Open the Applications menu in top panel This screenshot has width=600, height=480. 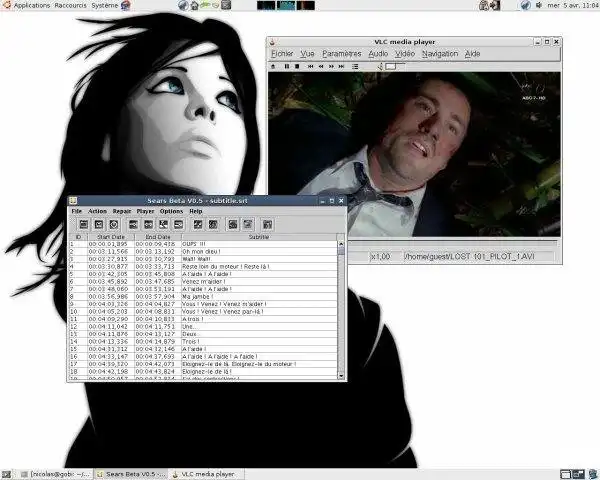click(32, 5)
